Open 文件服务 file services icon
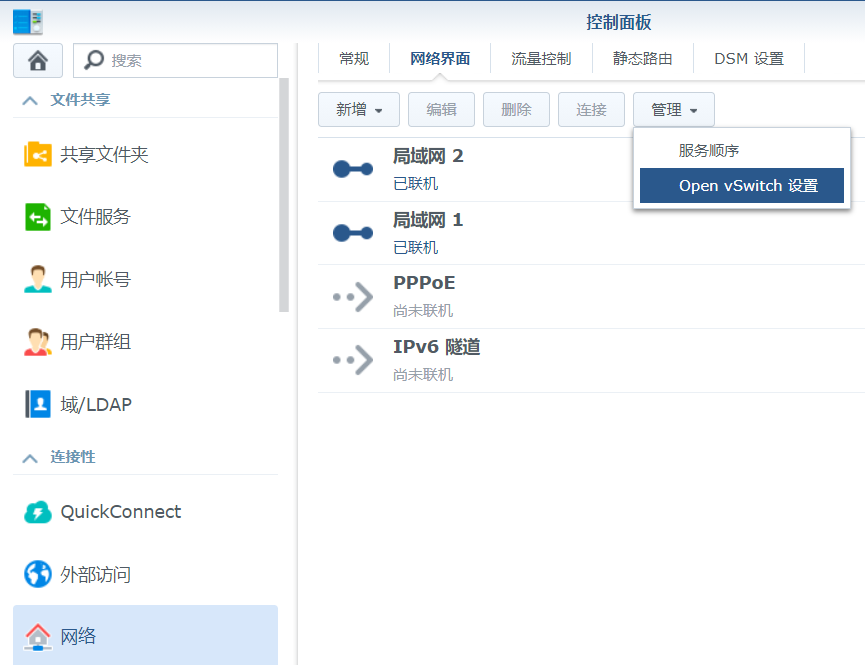 (38, 217)
